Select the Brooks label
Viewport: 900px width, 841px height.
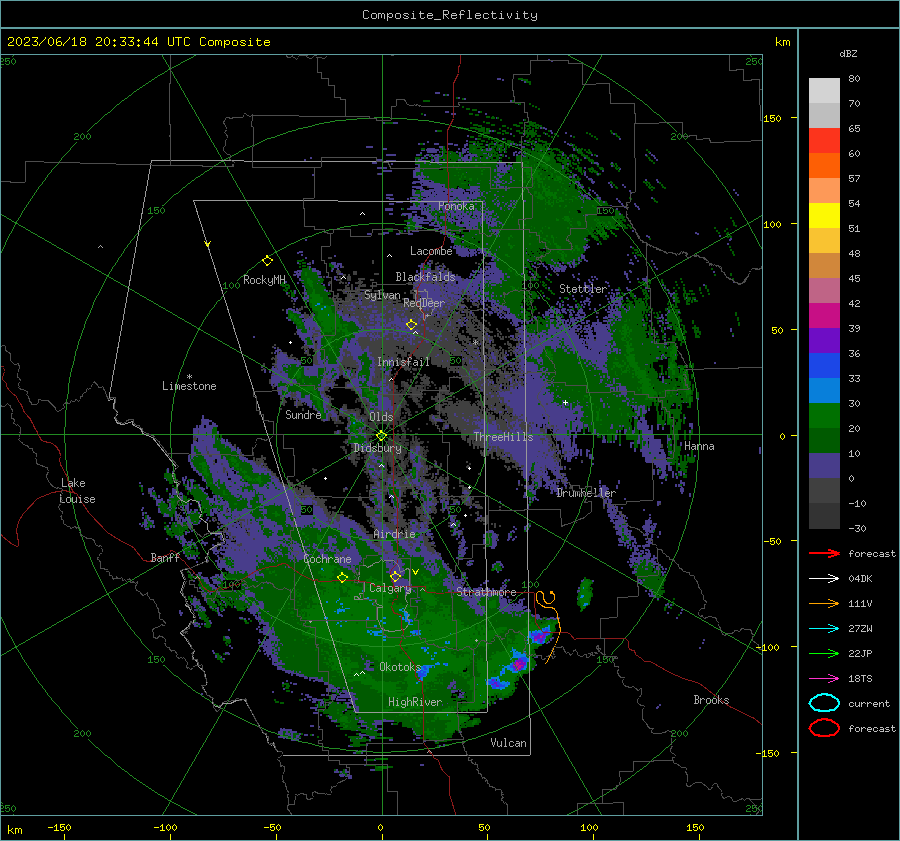(711, 700)
